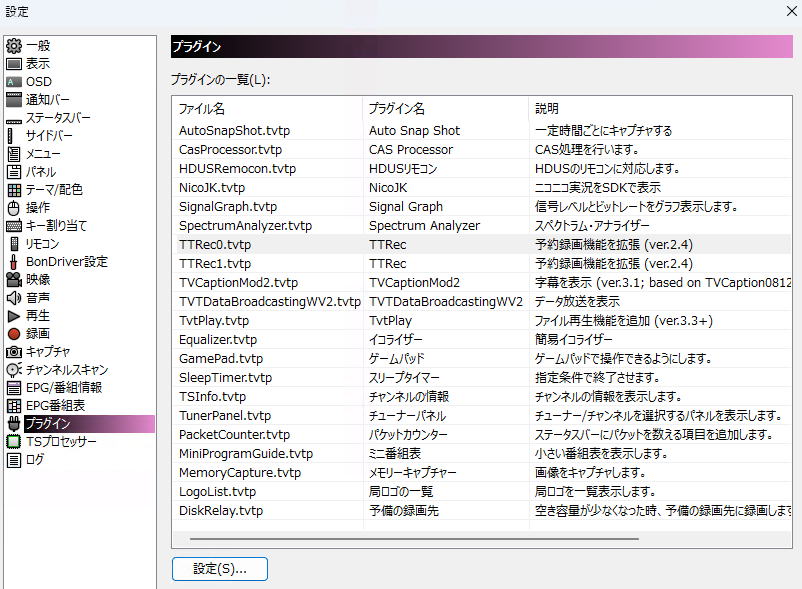802x589 pixels.
Task: Click the red record icon for 録画
Action: point(14,333)
